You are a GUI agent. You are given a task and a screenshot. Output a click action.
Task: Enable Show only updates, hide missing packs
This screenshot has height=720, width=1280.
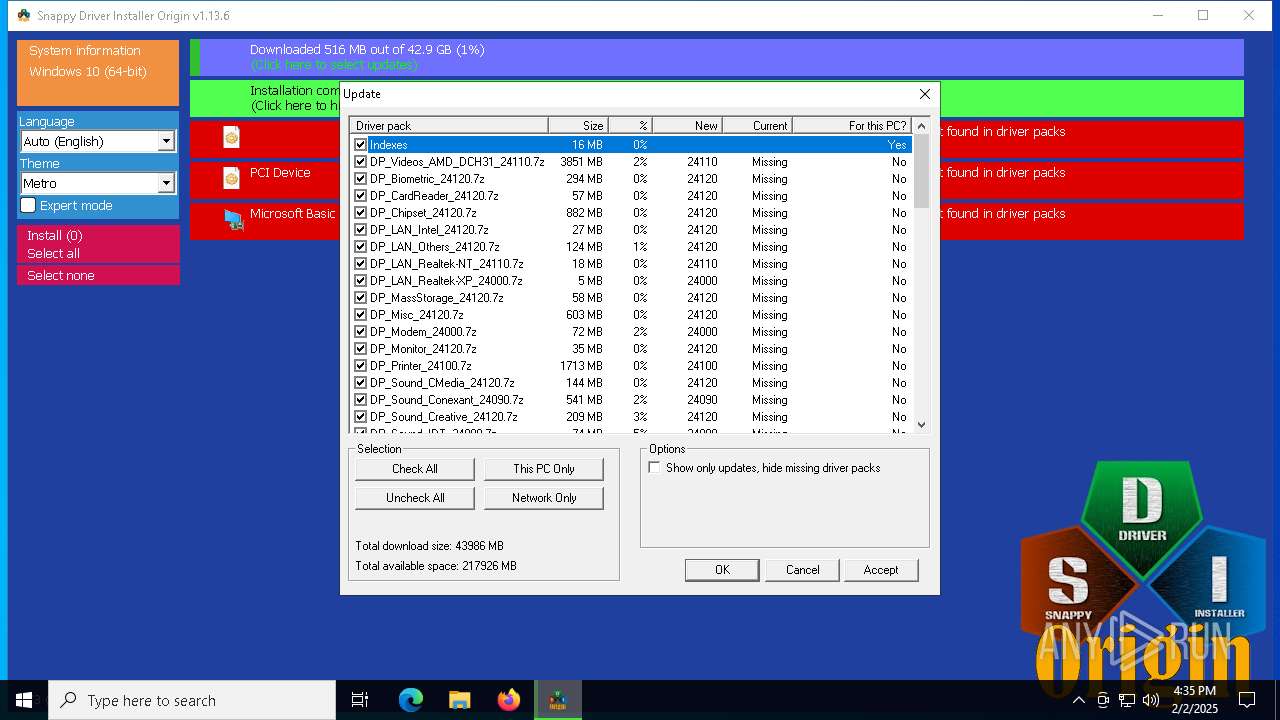(654, 468)
